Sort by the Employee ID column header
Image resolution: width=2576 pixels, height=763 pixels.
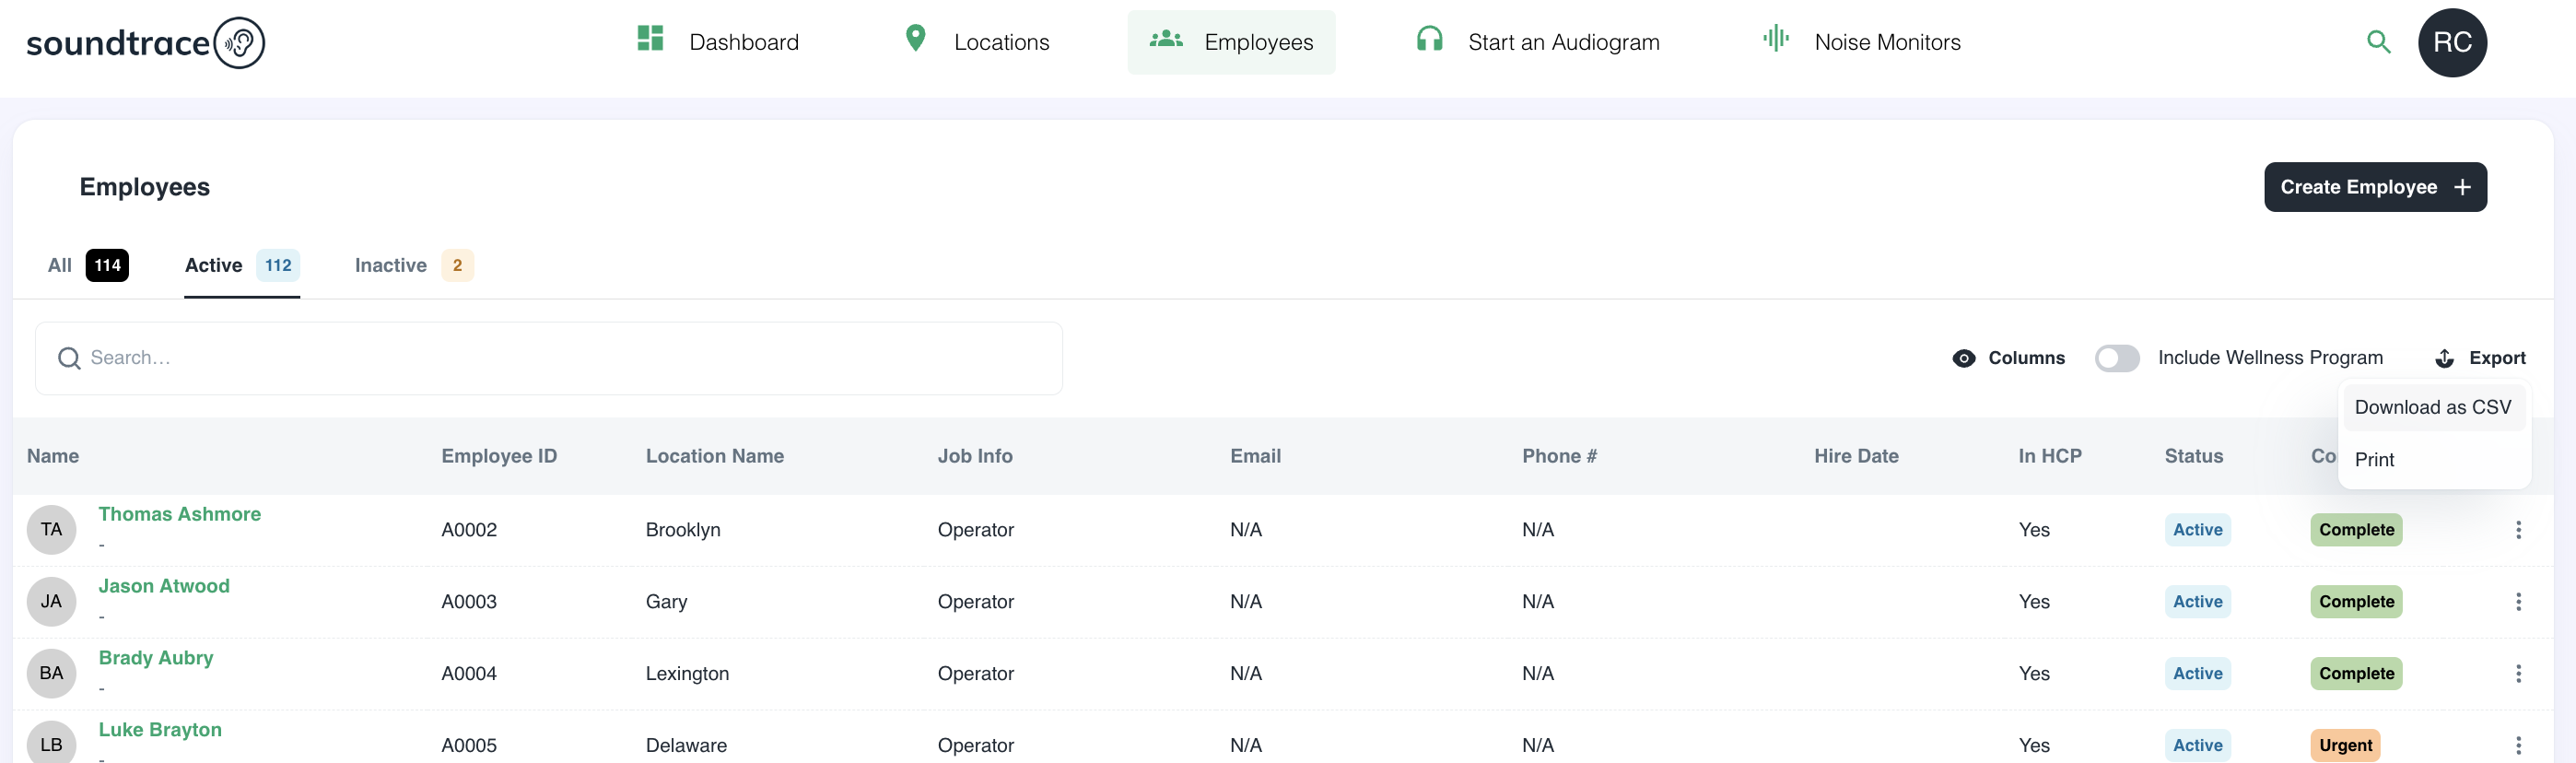pyautogui.click(x=499, y=456)
